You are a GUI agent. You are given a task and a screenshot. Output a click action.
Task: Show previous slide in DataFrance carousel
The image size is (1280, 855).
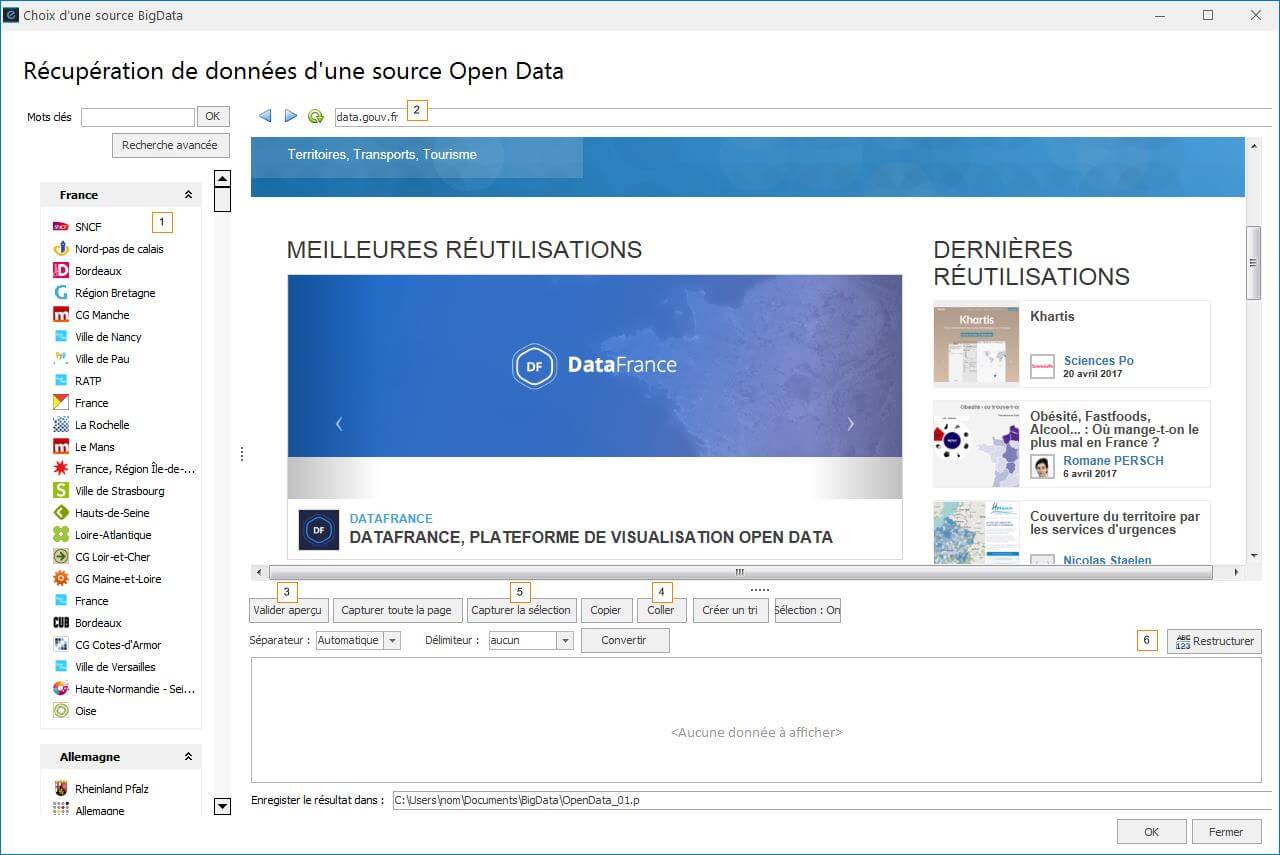click(338, 424)
